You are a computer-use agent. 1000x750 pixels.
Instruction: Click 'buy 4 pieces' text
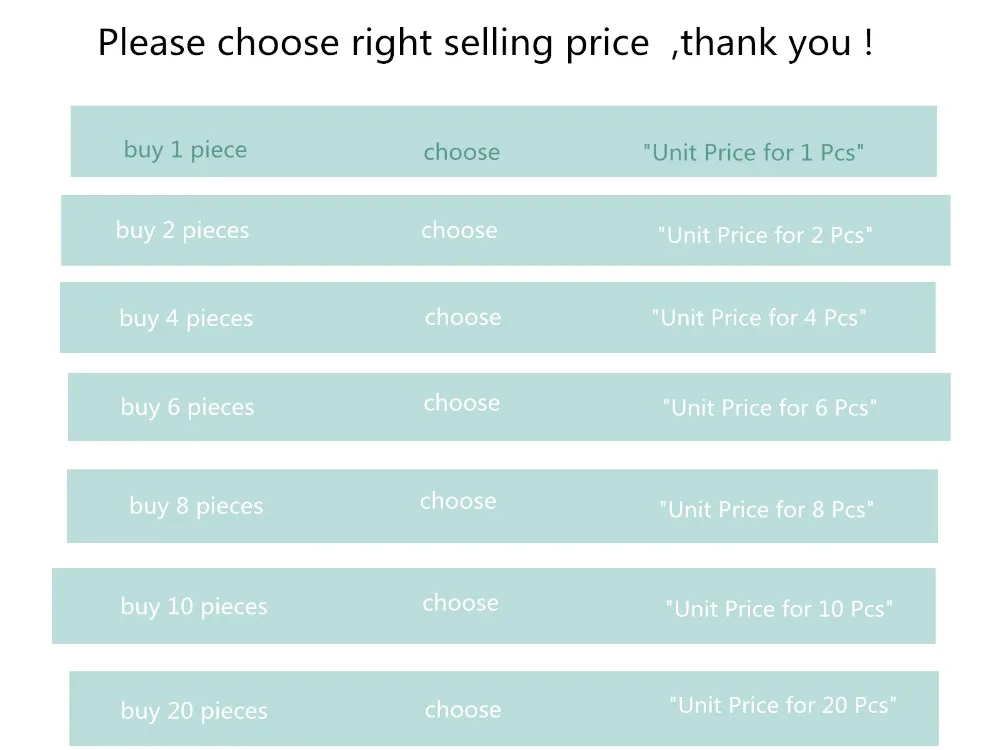pyautogui.click(x=186, y=319)
